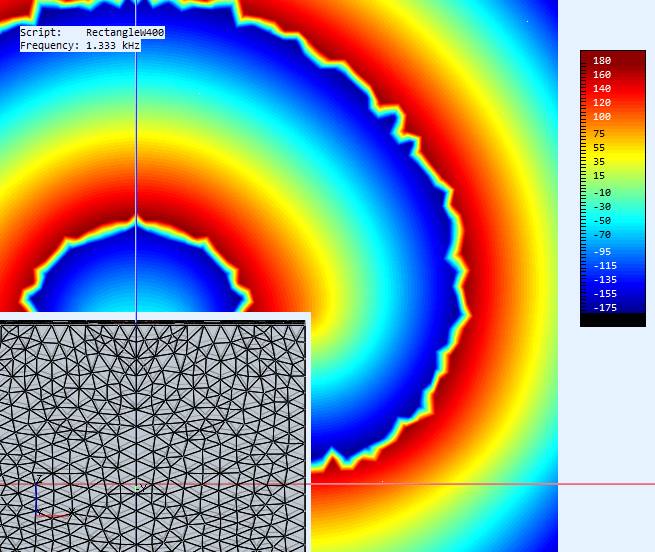Viewport: 655px width, 552px height.
Task: Click the 180 value on color legend
Action: (x=602, y=61)
